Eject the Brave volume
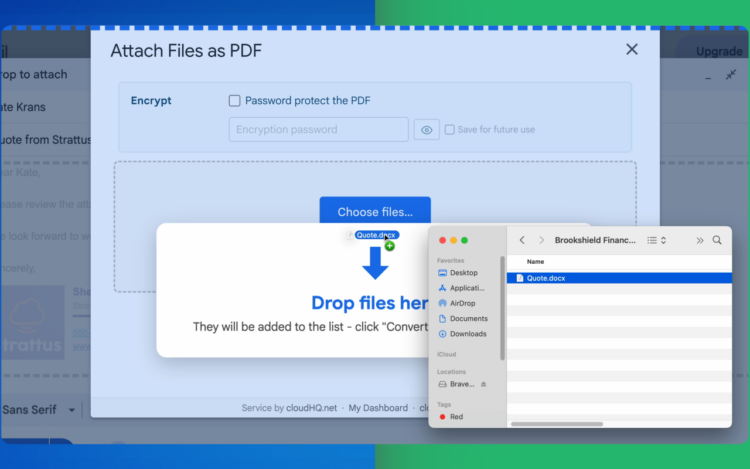 484,384
